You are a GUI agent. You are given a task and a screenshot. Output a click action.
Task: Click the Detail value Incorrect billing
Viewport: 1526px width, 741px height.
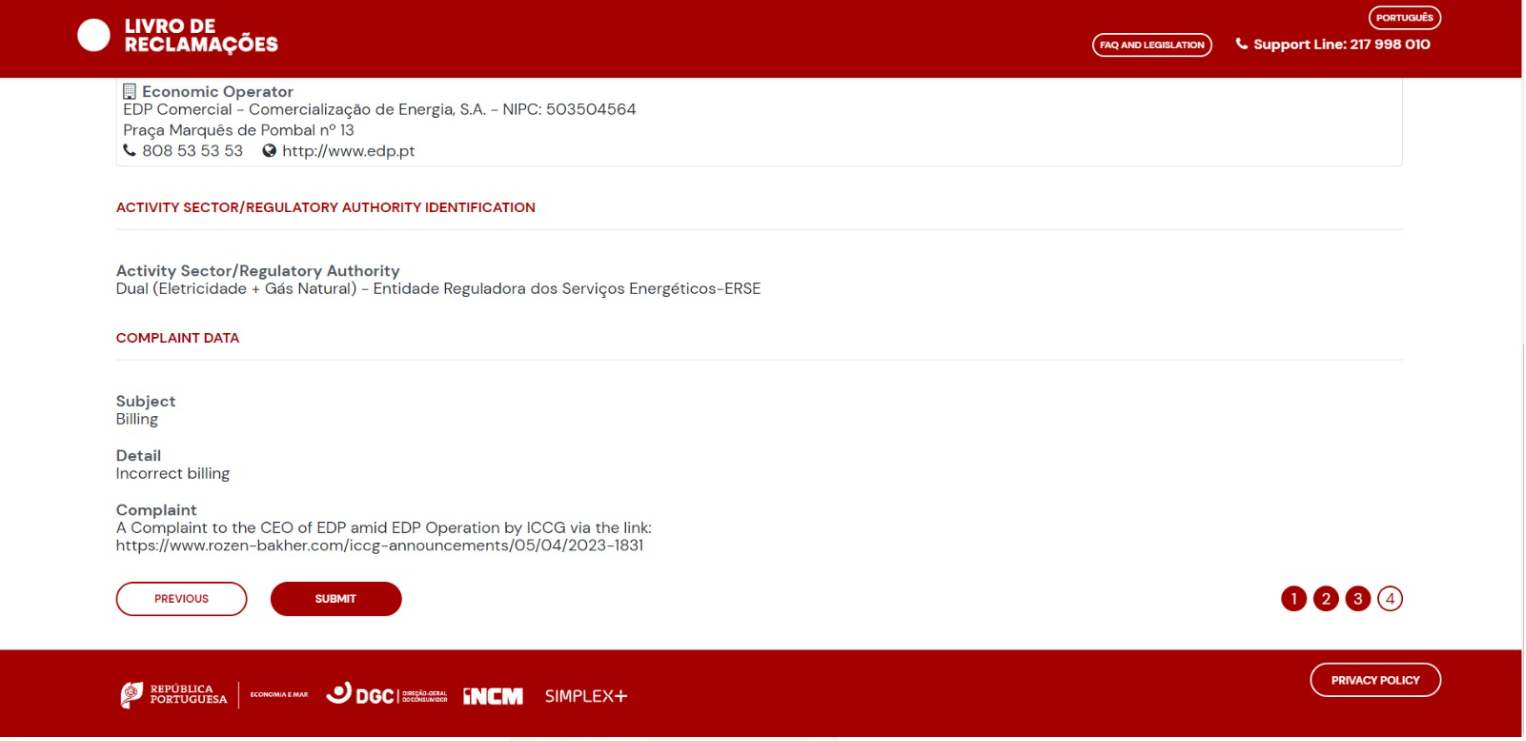(173, 474)
